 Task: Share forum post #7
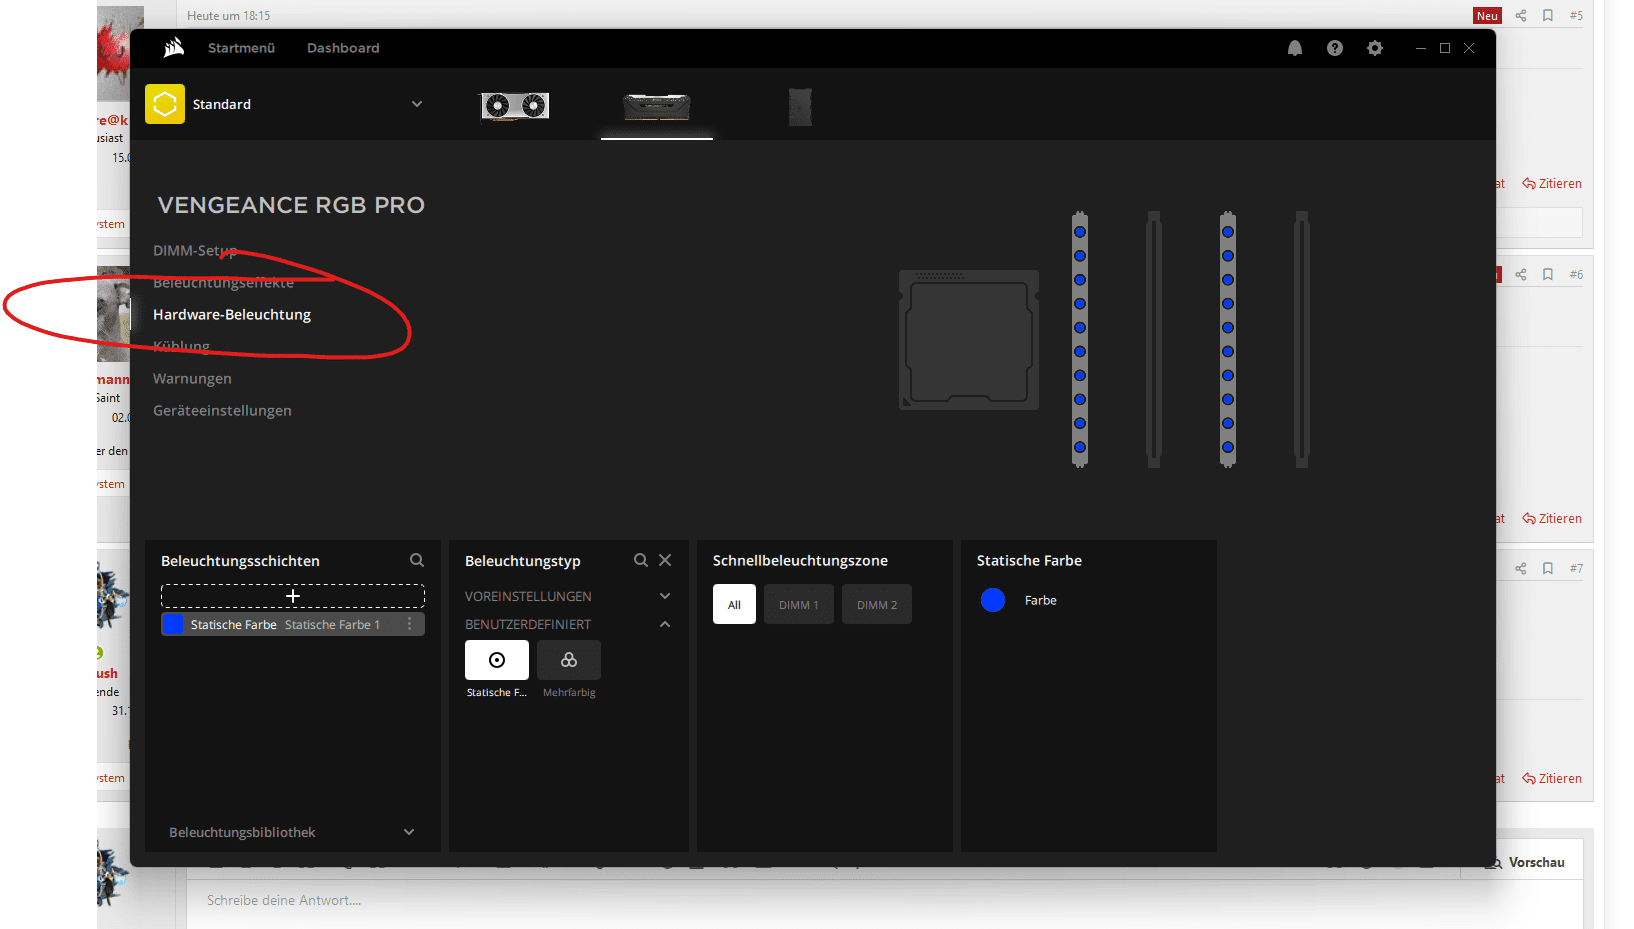pos(1521,568)
